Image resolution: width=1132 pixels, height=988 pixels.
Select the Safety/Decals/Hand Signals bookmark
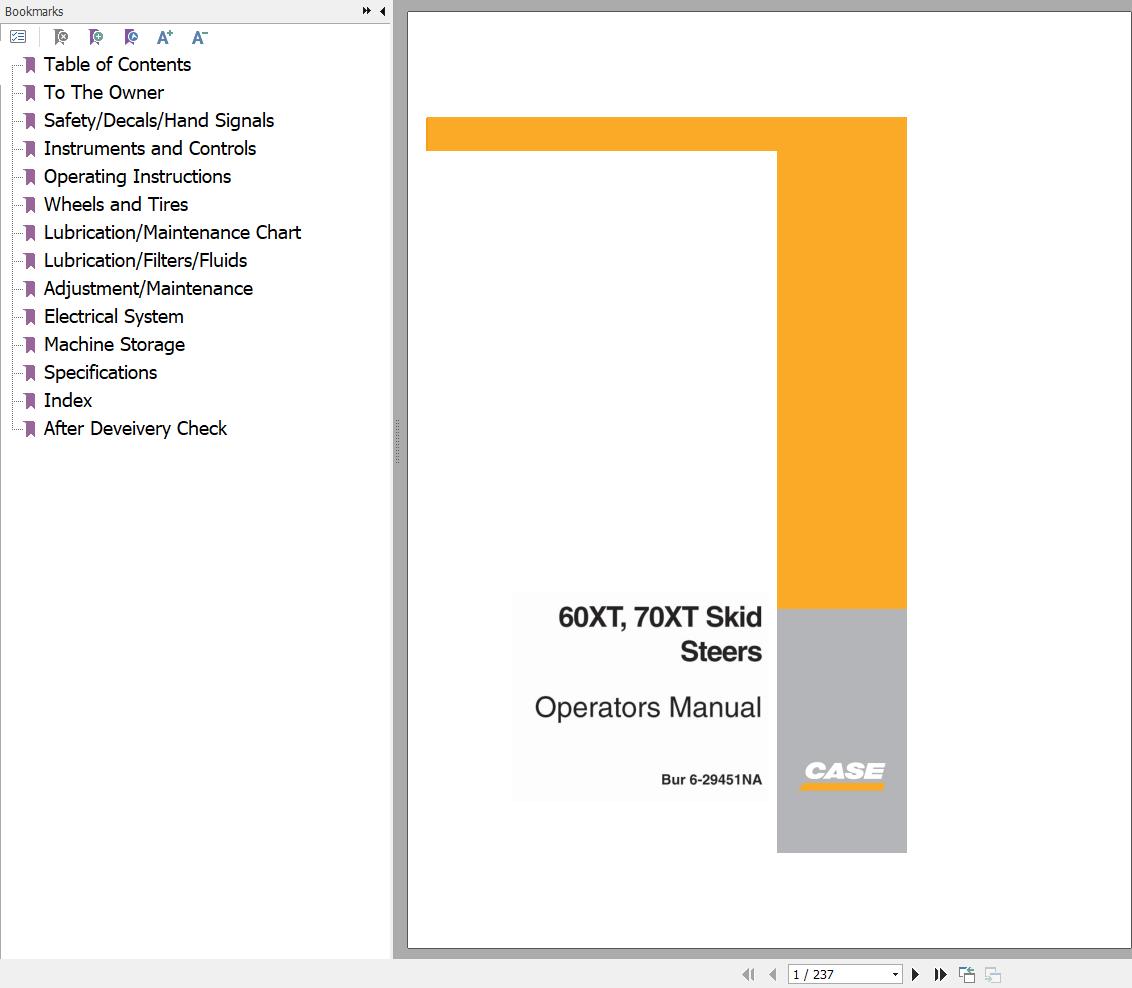(x=159, y=121)
